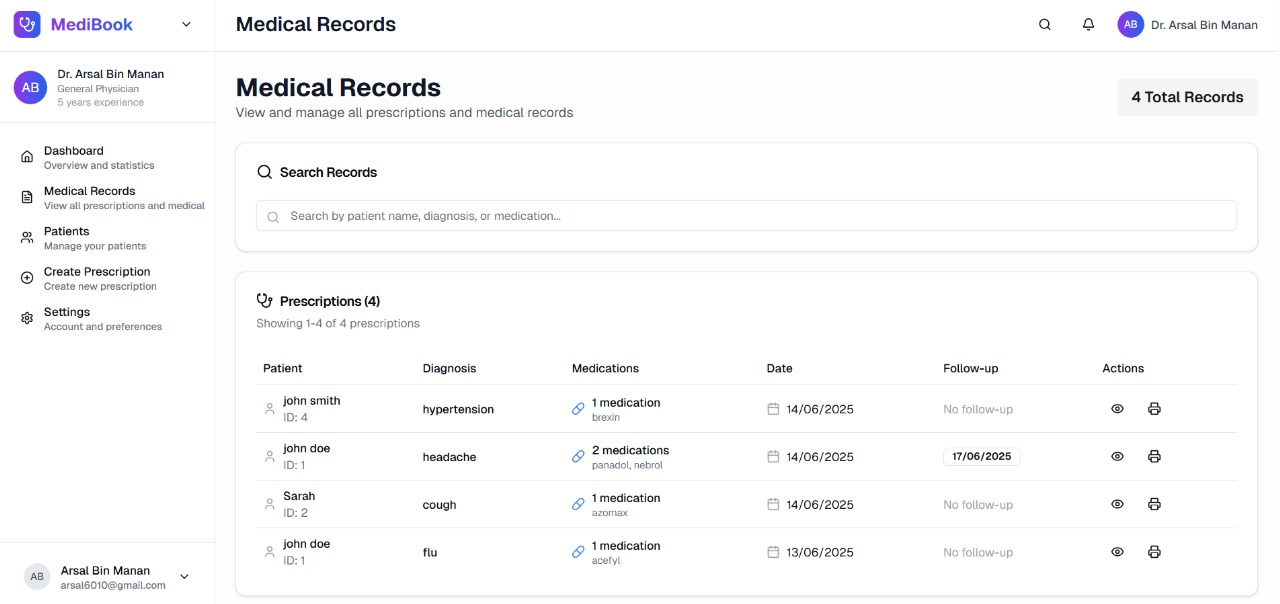1280x604 pixels.
Task: Click the MediBook stethoscope logo
Action: pos(27,25)
